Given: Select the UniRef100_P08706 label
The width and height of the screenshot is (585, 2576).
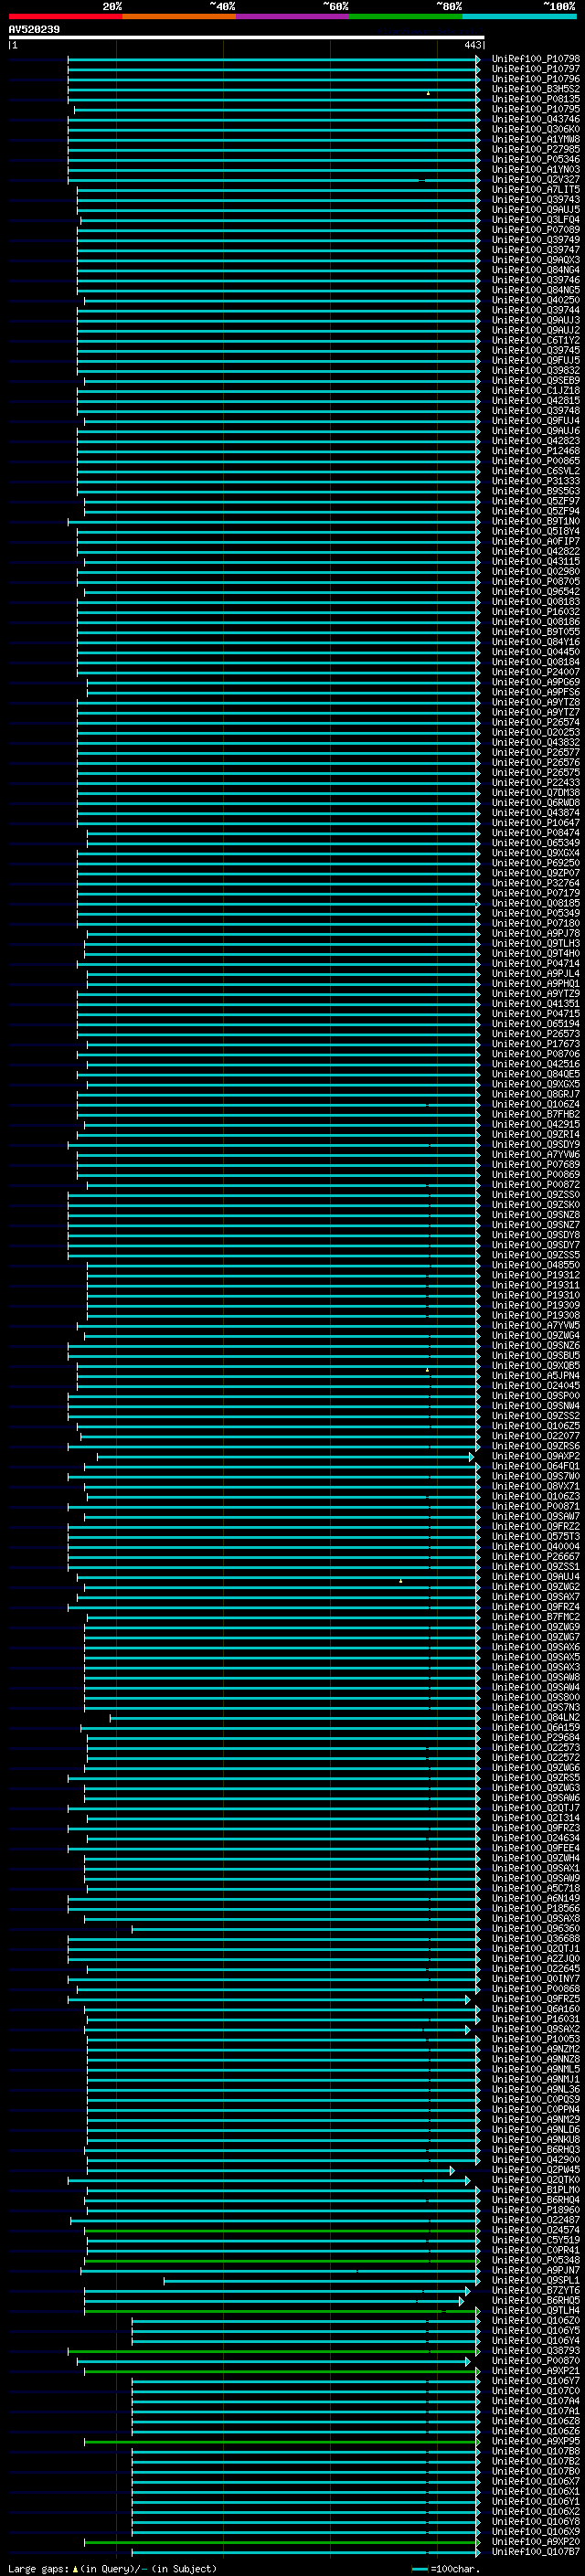Looking at the screenshot, I should 536,1054.
